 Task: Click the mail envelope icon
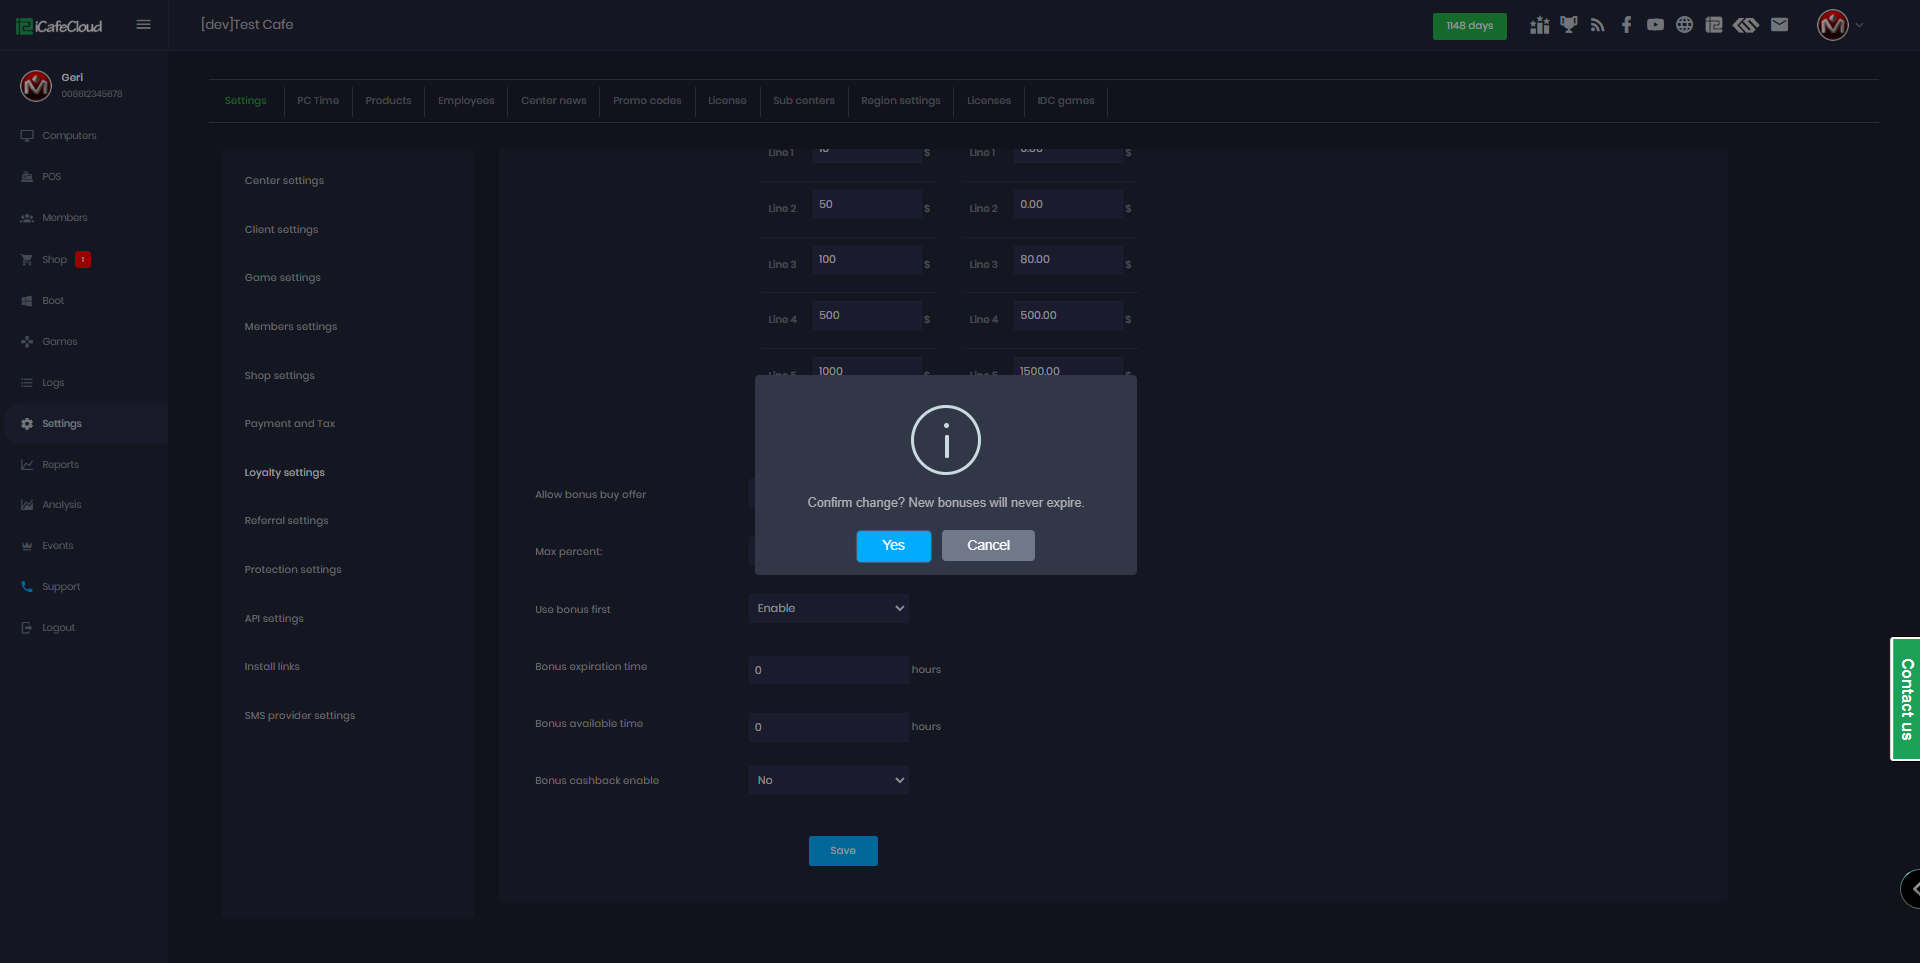(1779, 25)
